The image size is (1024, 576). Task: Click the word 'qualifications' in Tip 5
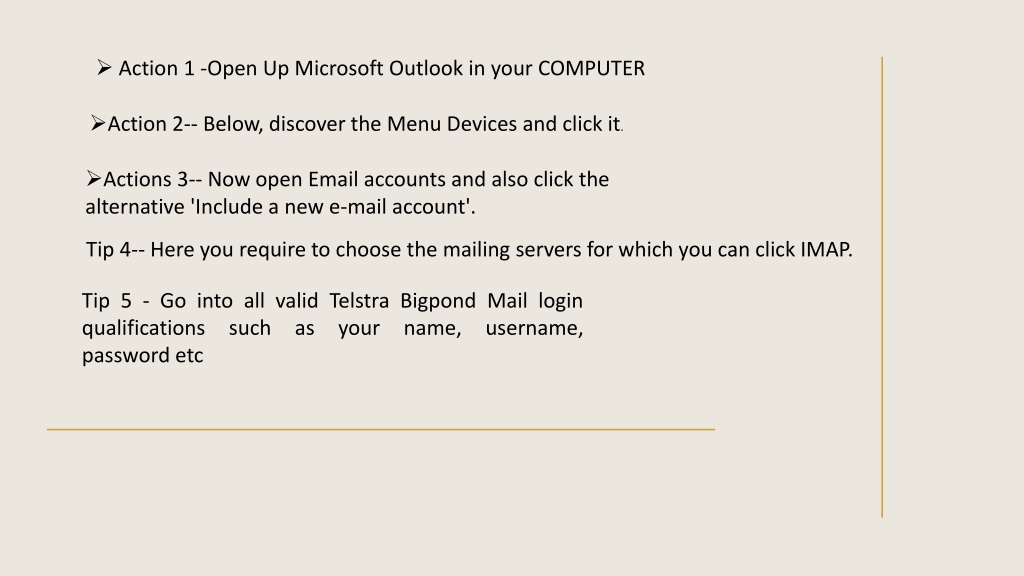[x=143, y=328]
